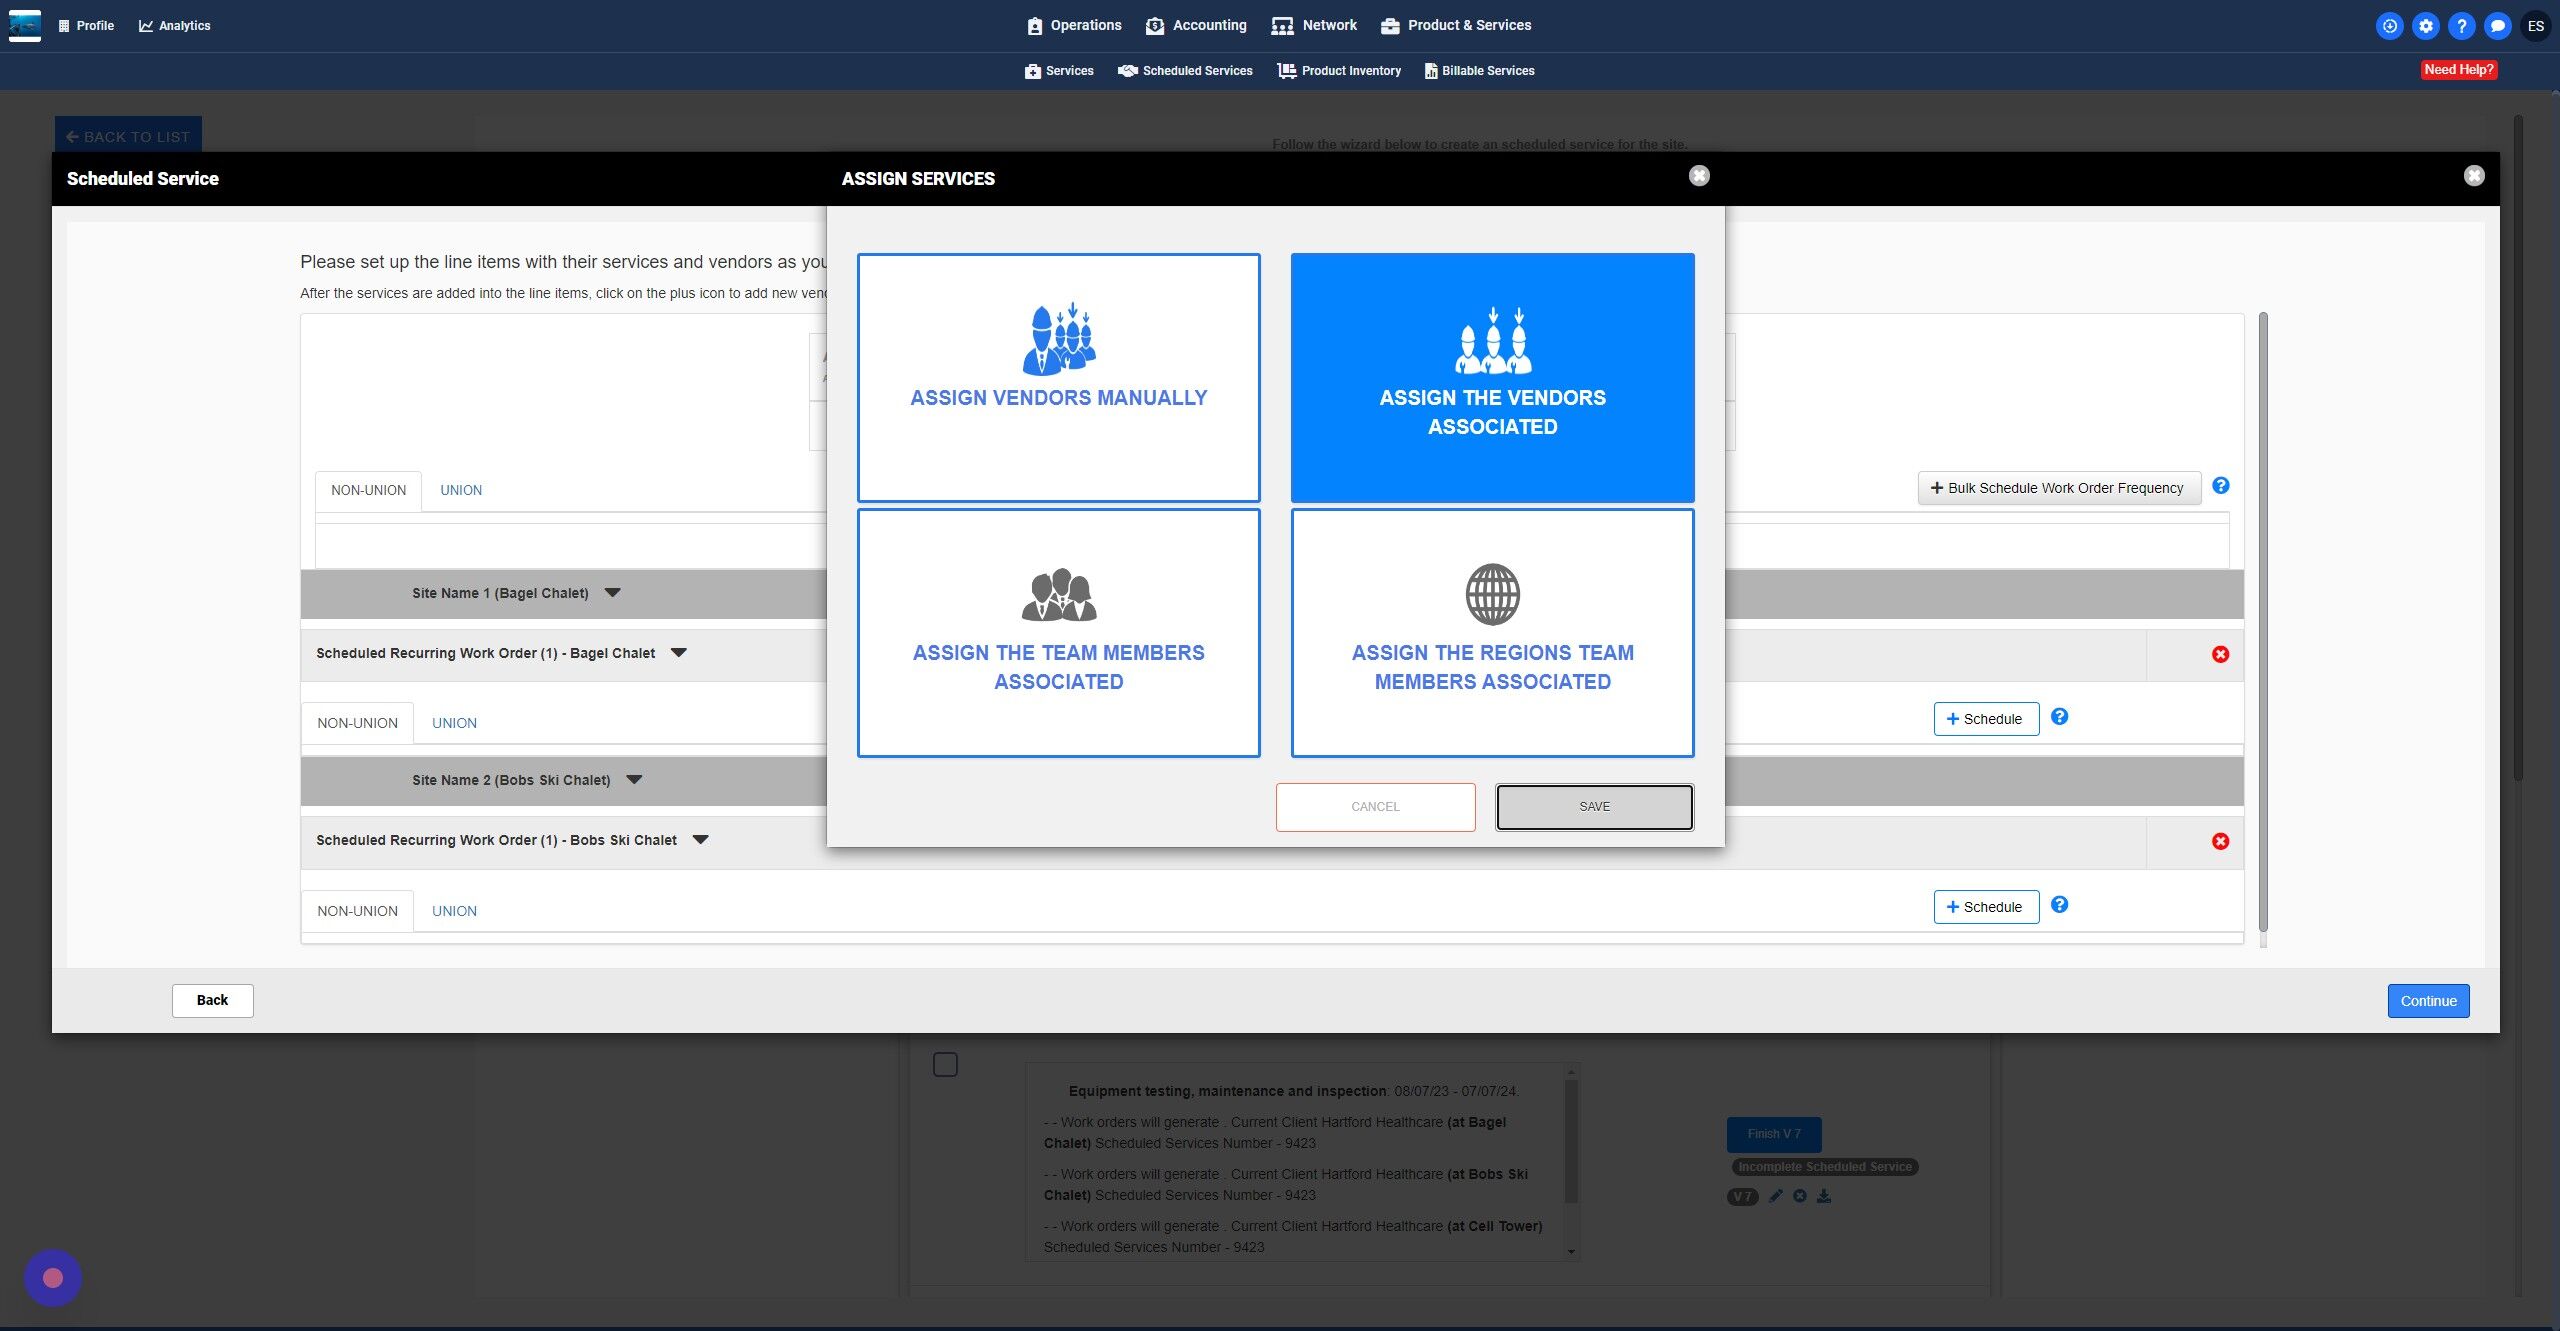The image size is (2560, 1331).
Task: Select the globe icon for Regions Team Members
Action: (x=1492, y=594)
